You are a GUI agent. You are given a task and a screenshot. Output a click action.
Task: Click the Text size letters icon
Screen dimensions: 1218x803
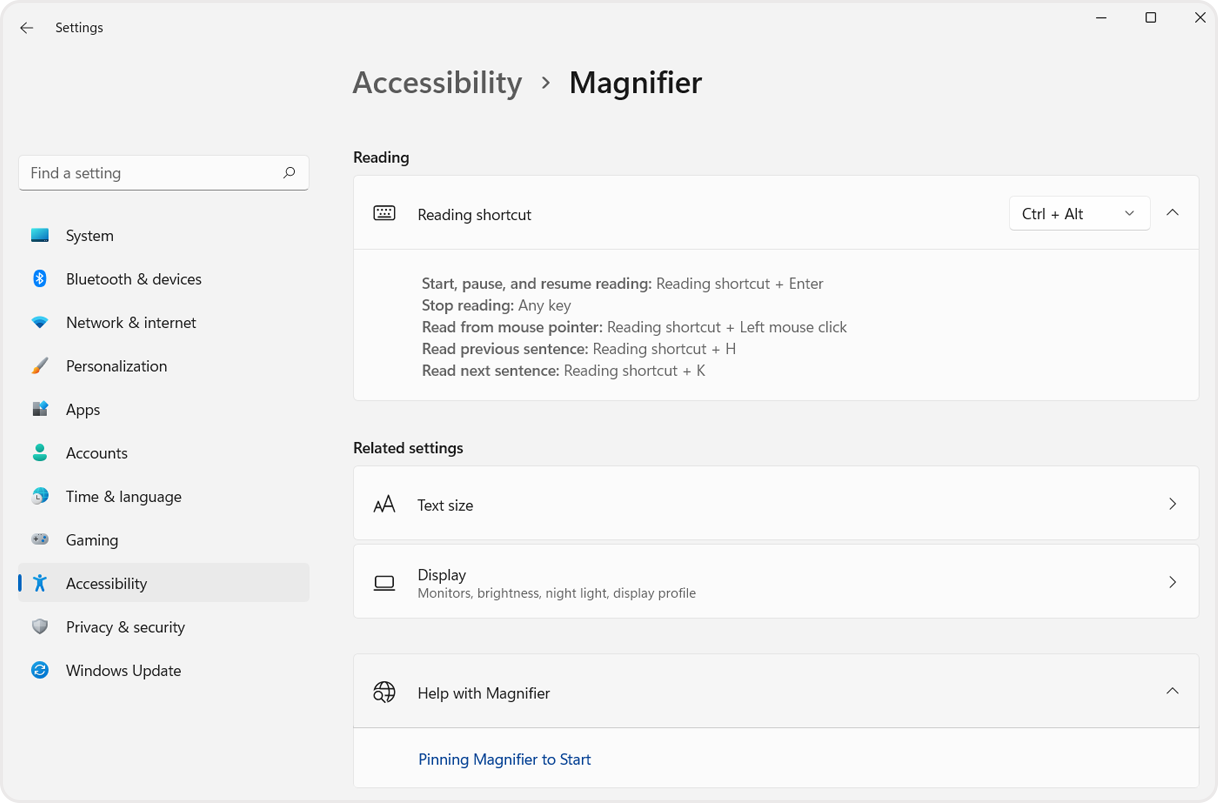(x=384, y=504)
